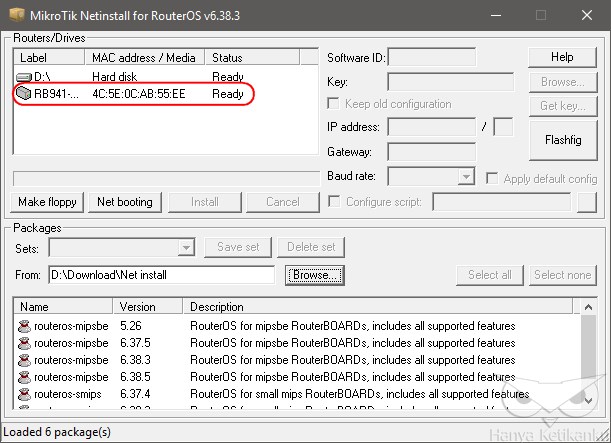
Task: Click the package list scroll up arrow
Action: [x=588, y=307]
